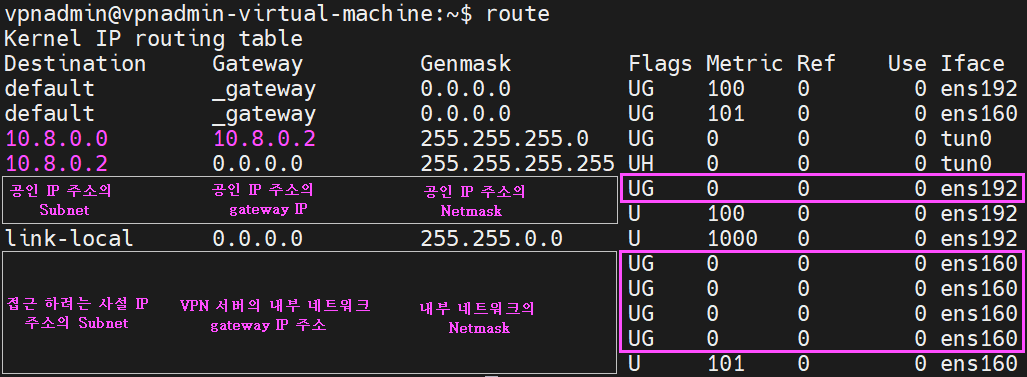Select genmask 0.0.0.0 in first default row

pos(466,88)
